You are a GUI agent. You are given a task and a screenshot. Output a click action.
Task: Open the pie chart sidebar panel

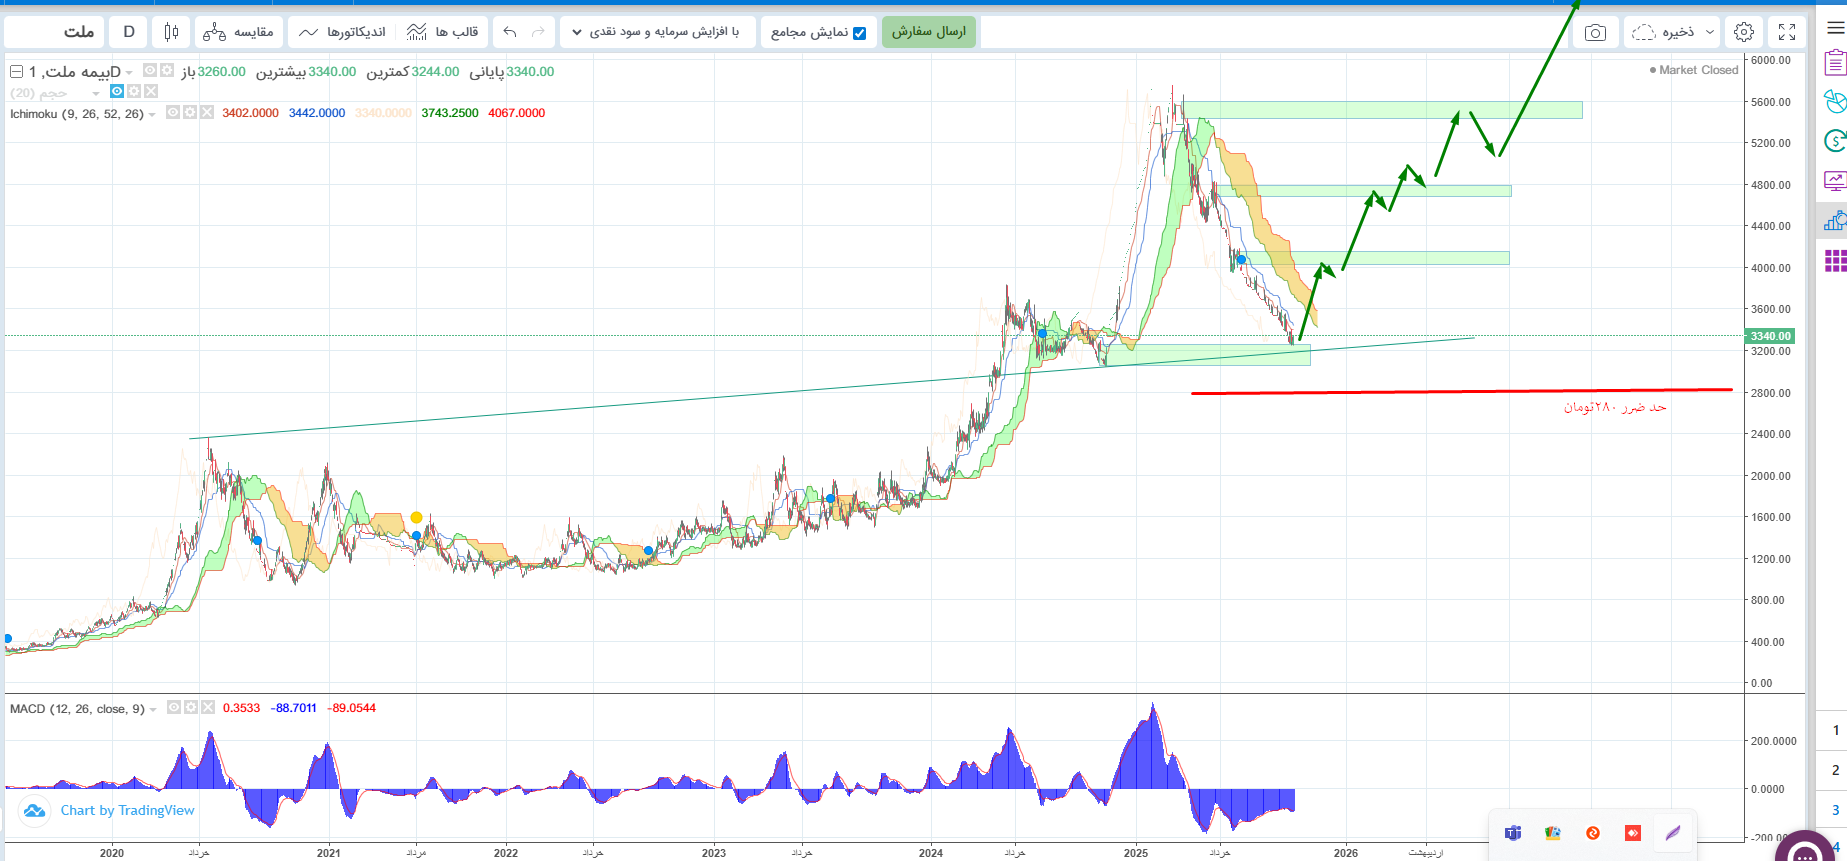click(x=1834, y=102)
